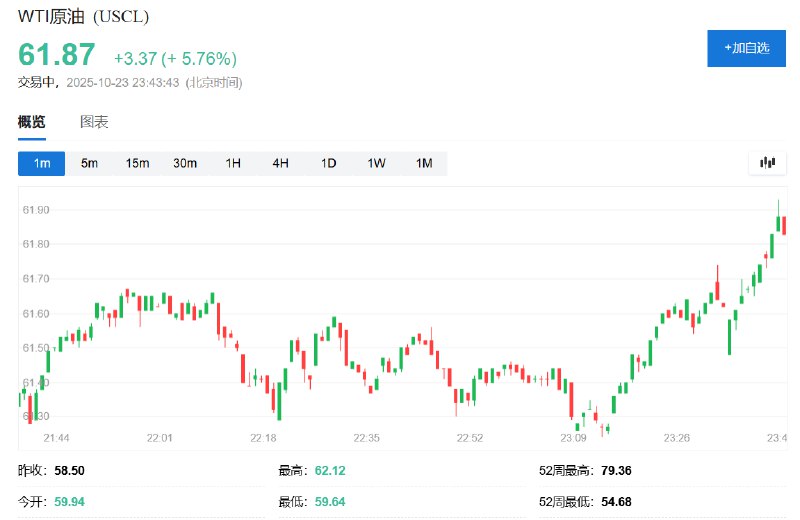
Task: Select the 1m timeframe
Action: 41,163
